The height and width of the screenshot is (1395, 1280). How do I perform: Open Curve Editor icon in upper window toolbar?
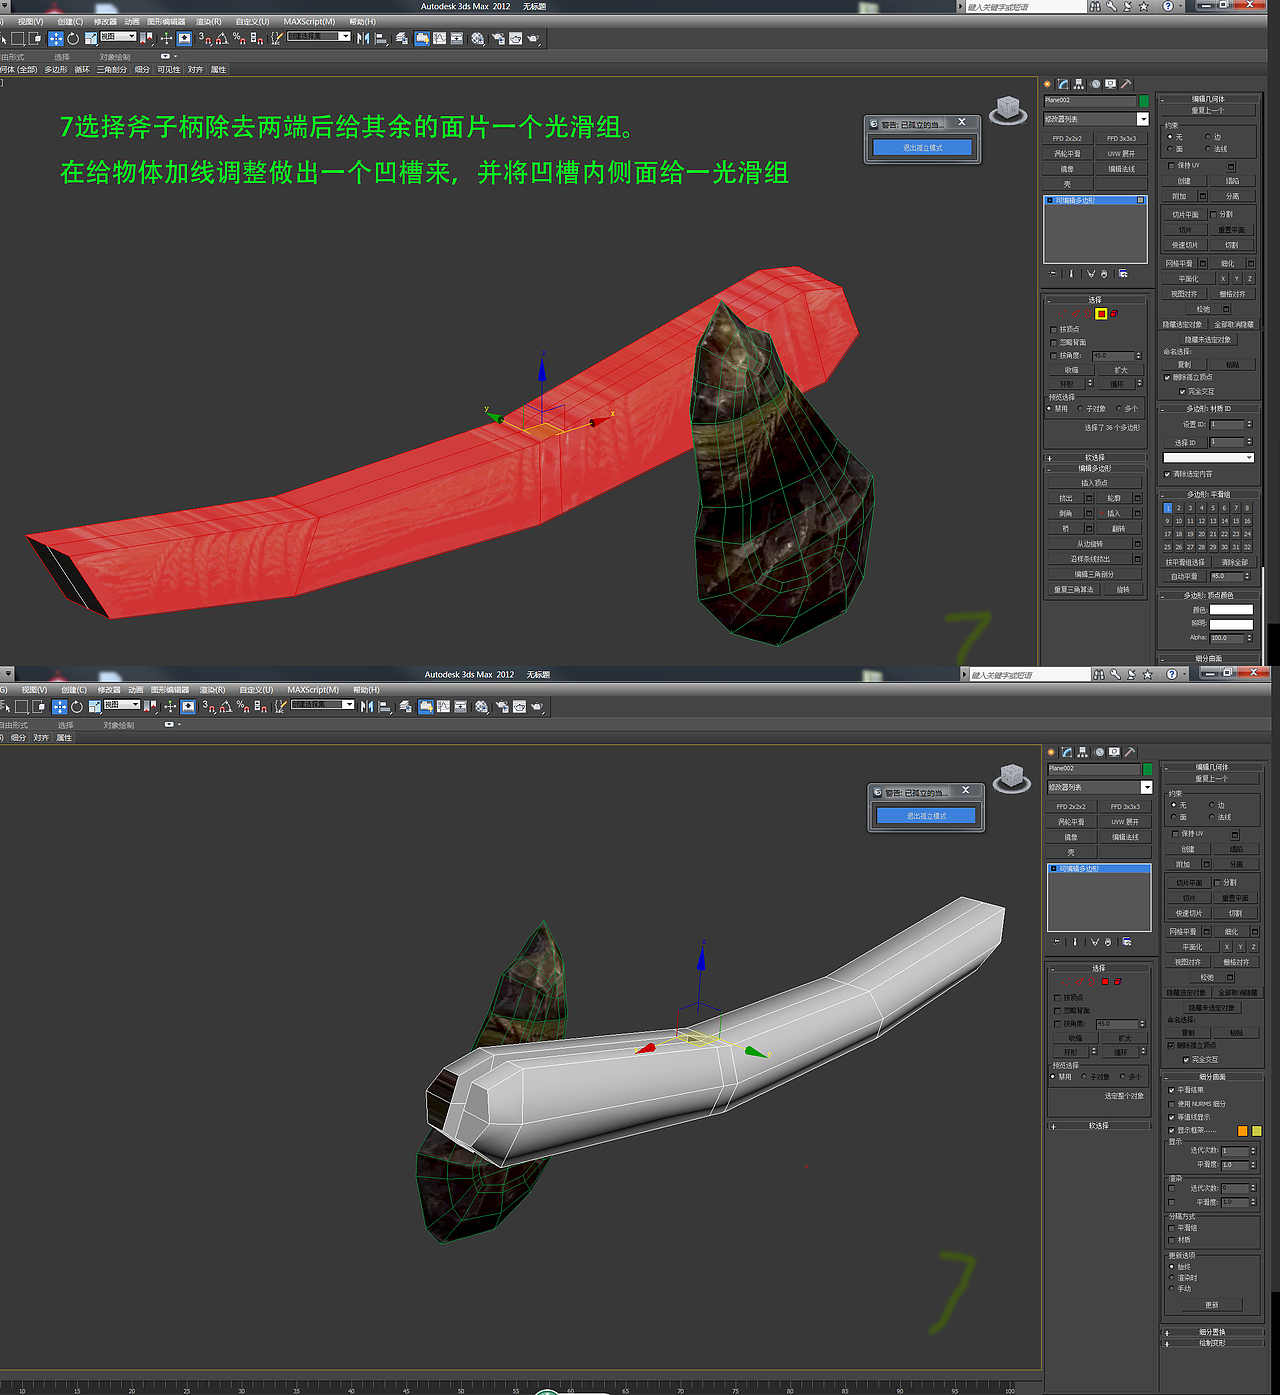point(439,38)
